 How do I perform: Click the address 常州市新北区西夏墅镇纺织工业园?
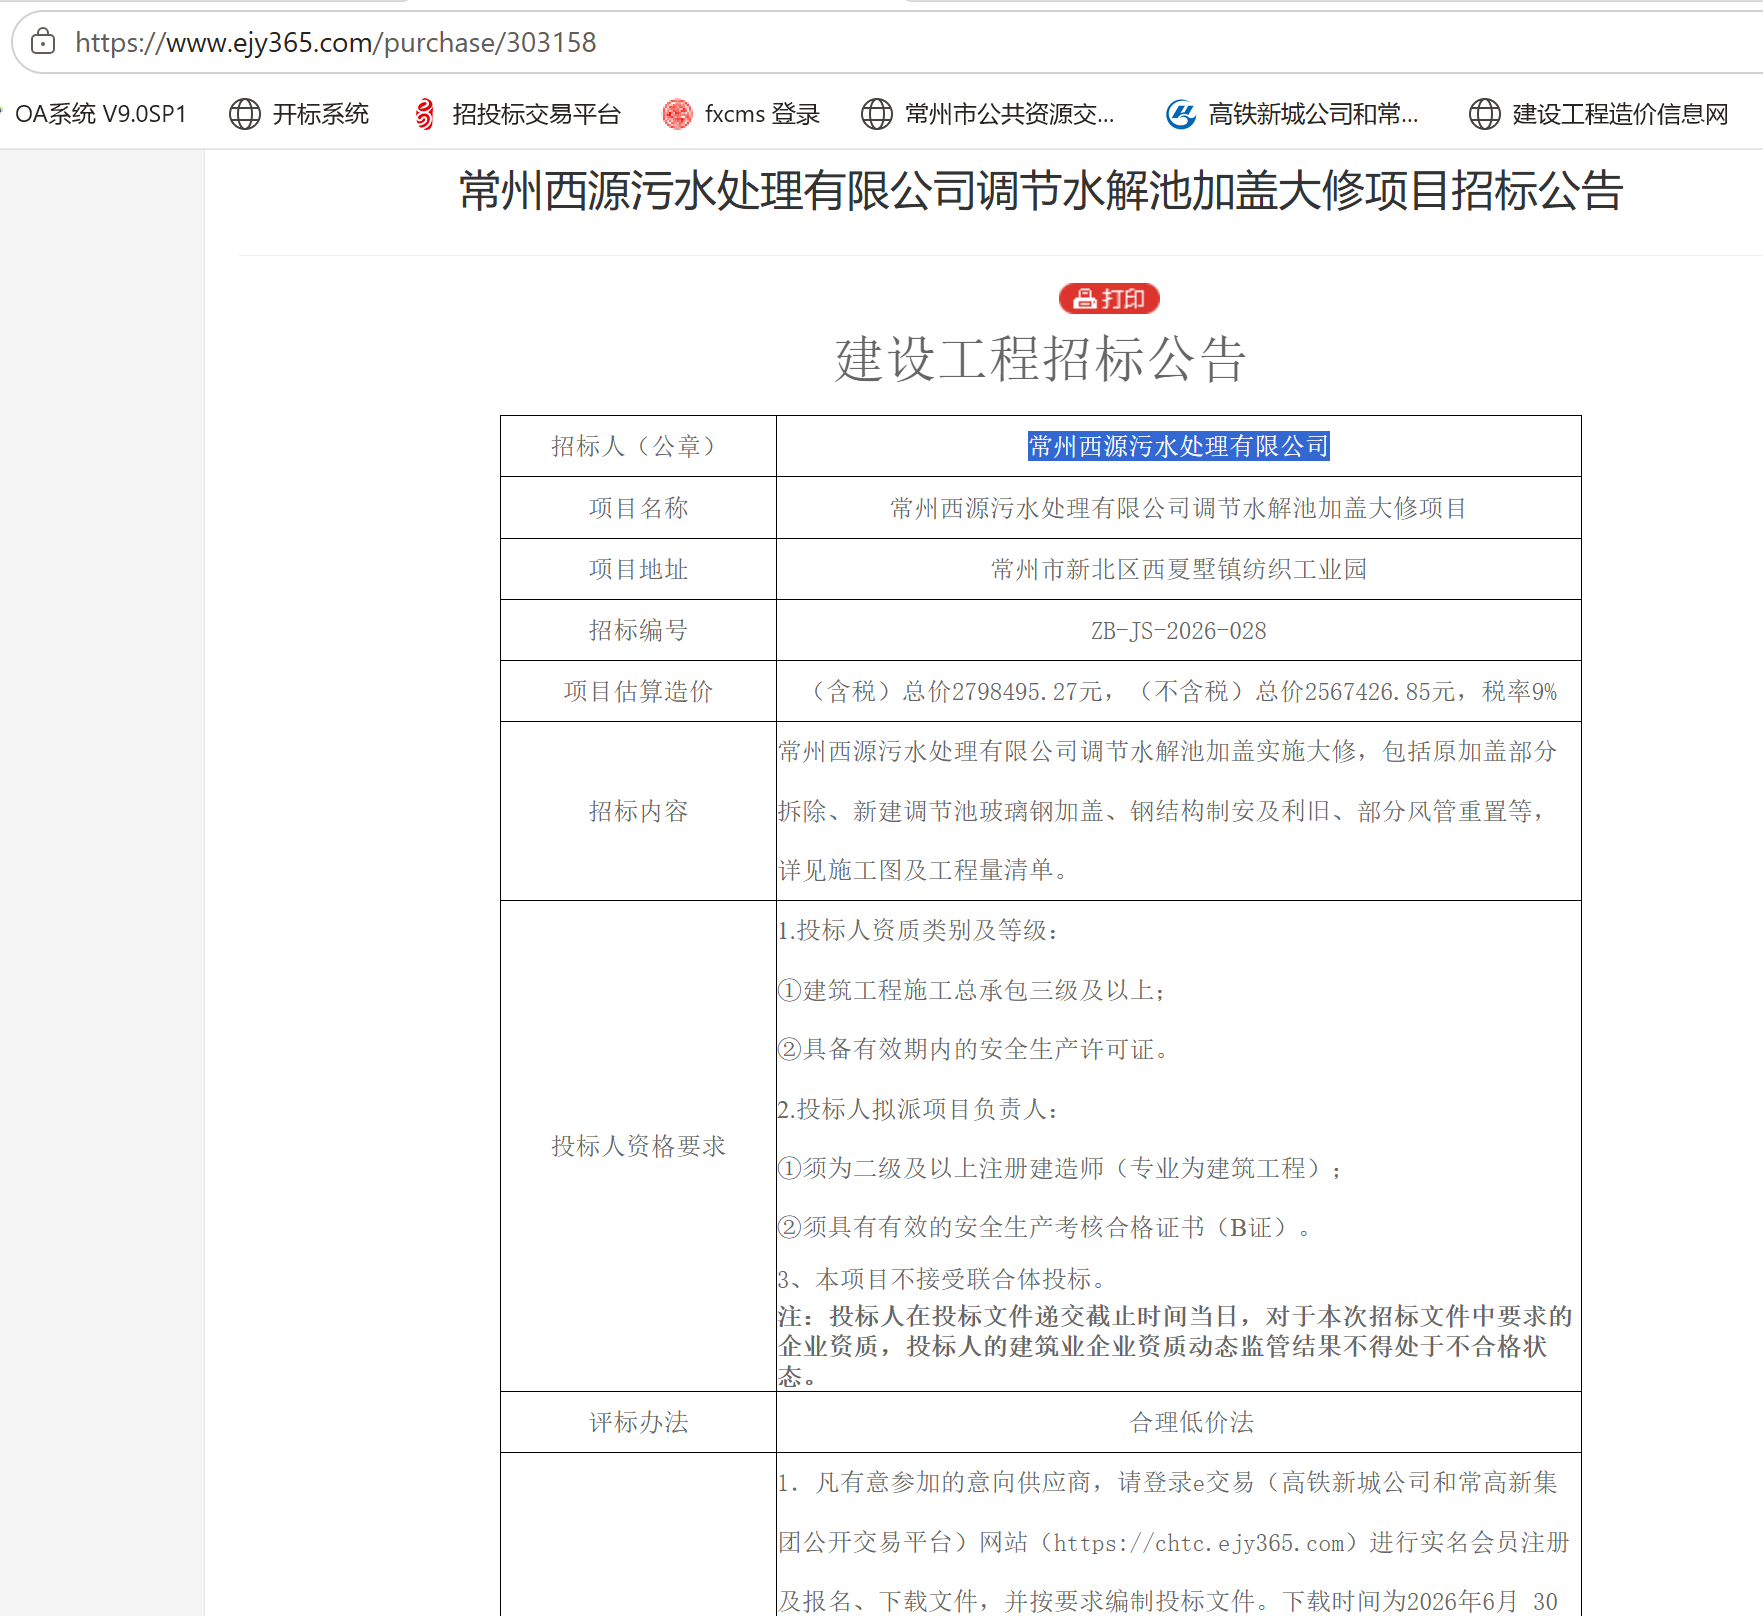(1179, 569)
